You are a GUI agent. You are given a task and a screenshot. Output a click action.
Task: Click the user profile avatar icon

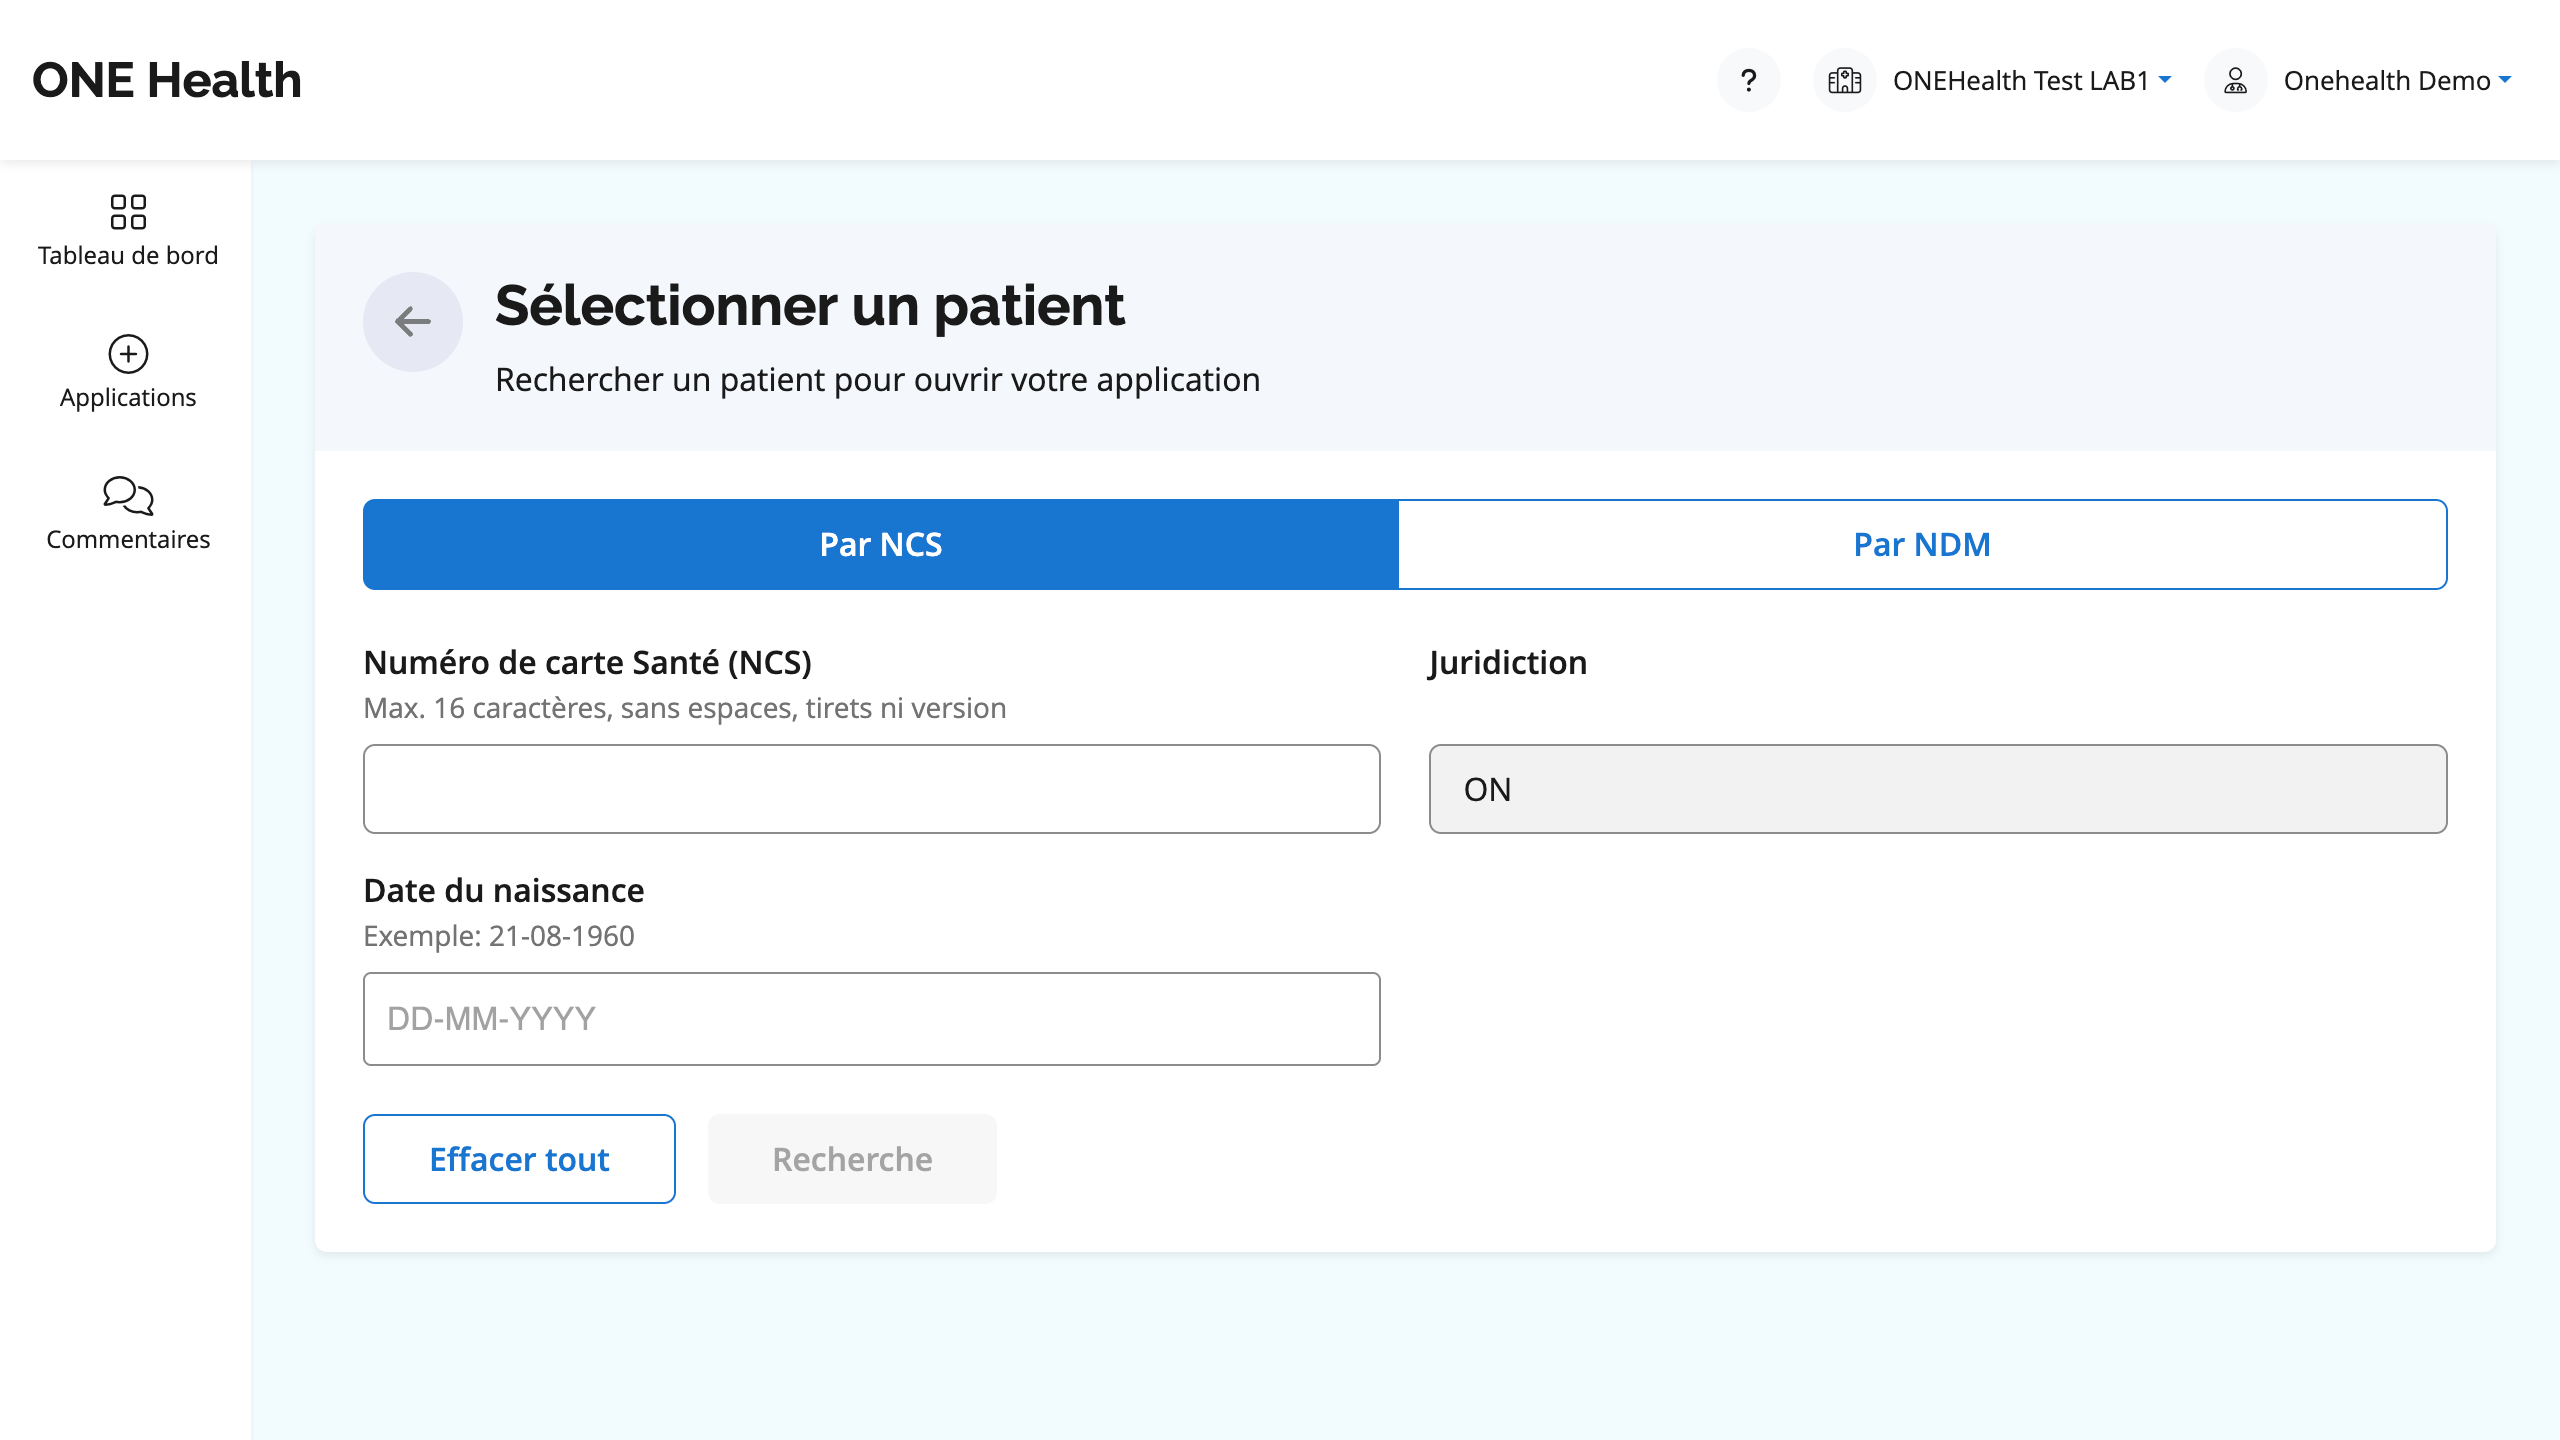click(x=2235, y=80)
